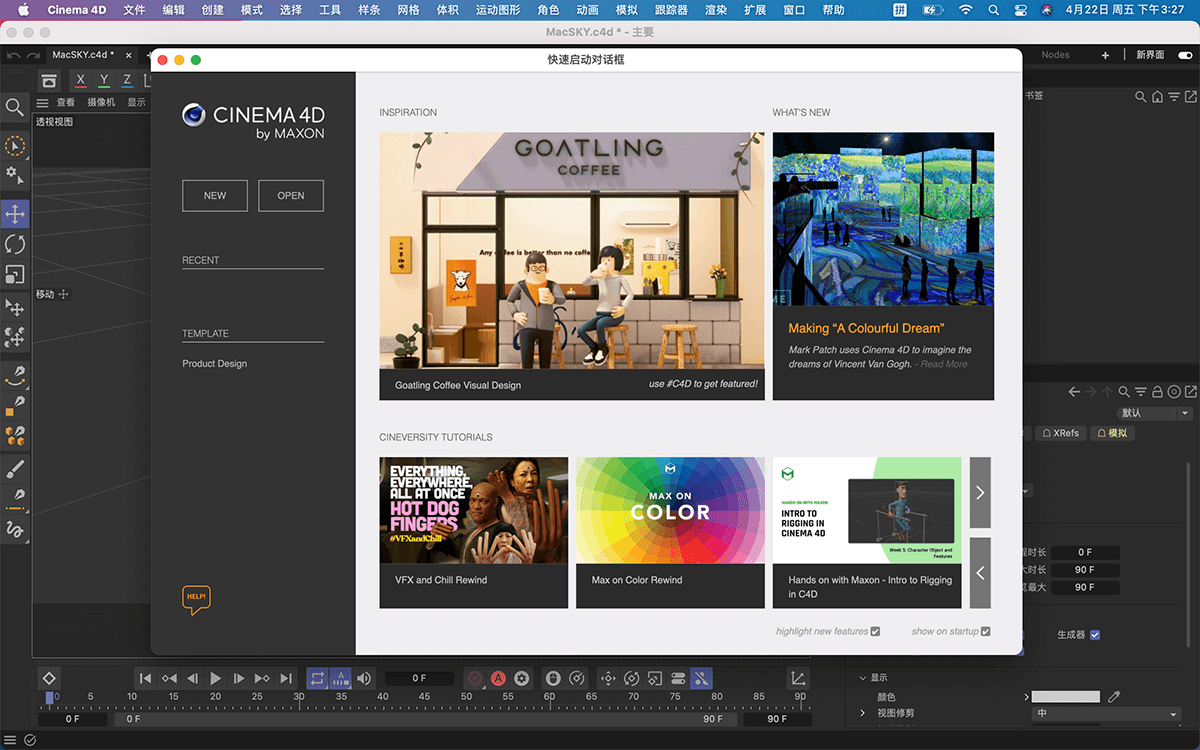Click the search magnifier in left toolbar
The height and width of the screenshot is (750, 1200).
click(15, 107)
